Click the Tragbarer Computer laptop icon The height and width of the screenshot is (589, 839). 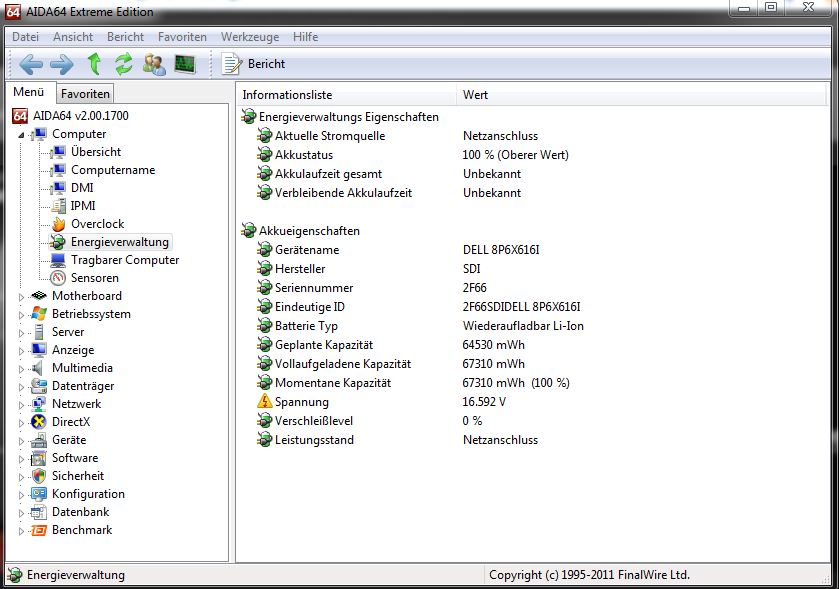tap(58, 260)
